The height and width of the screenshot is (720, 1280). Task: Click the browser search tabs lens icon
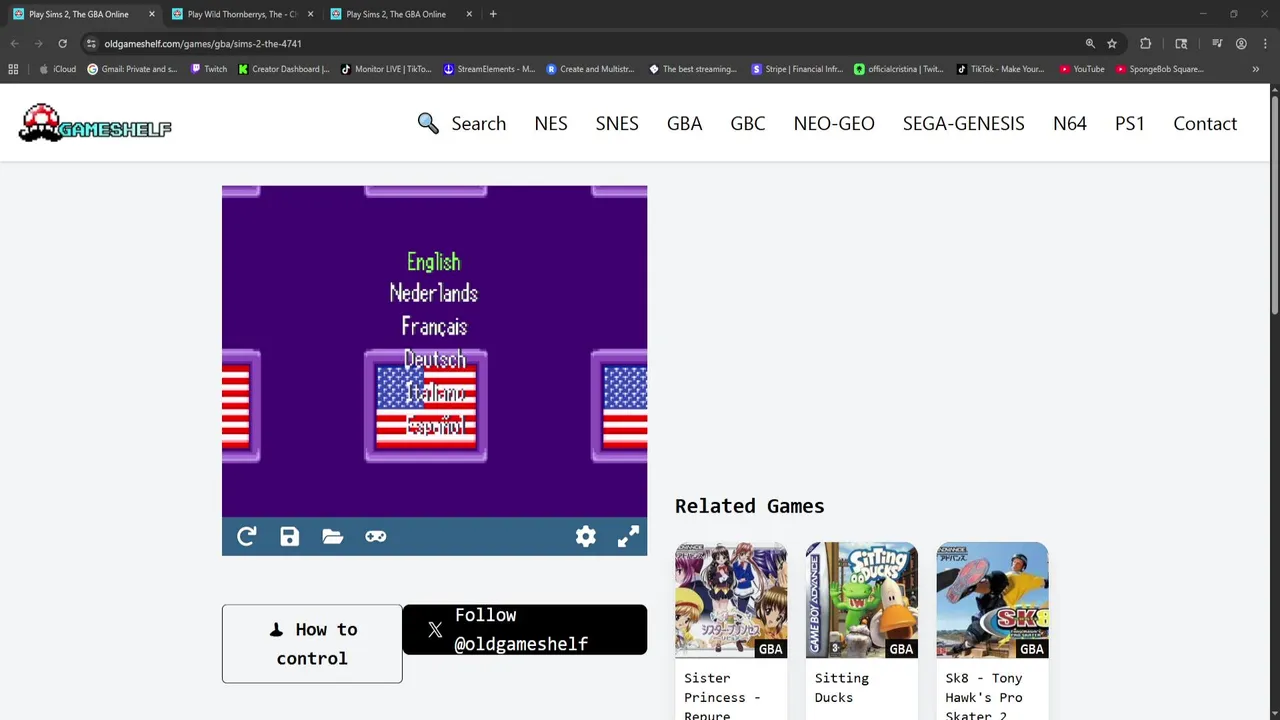click(1181, 44)
